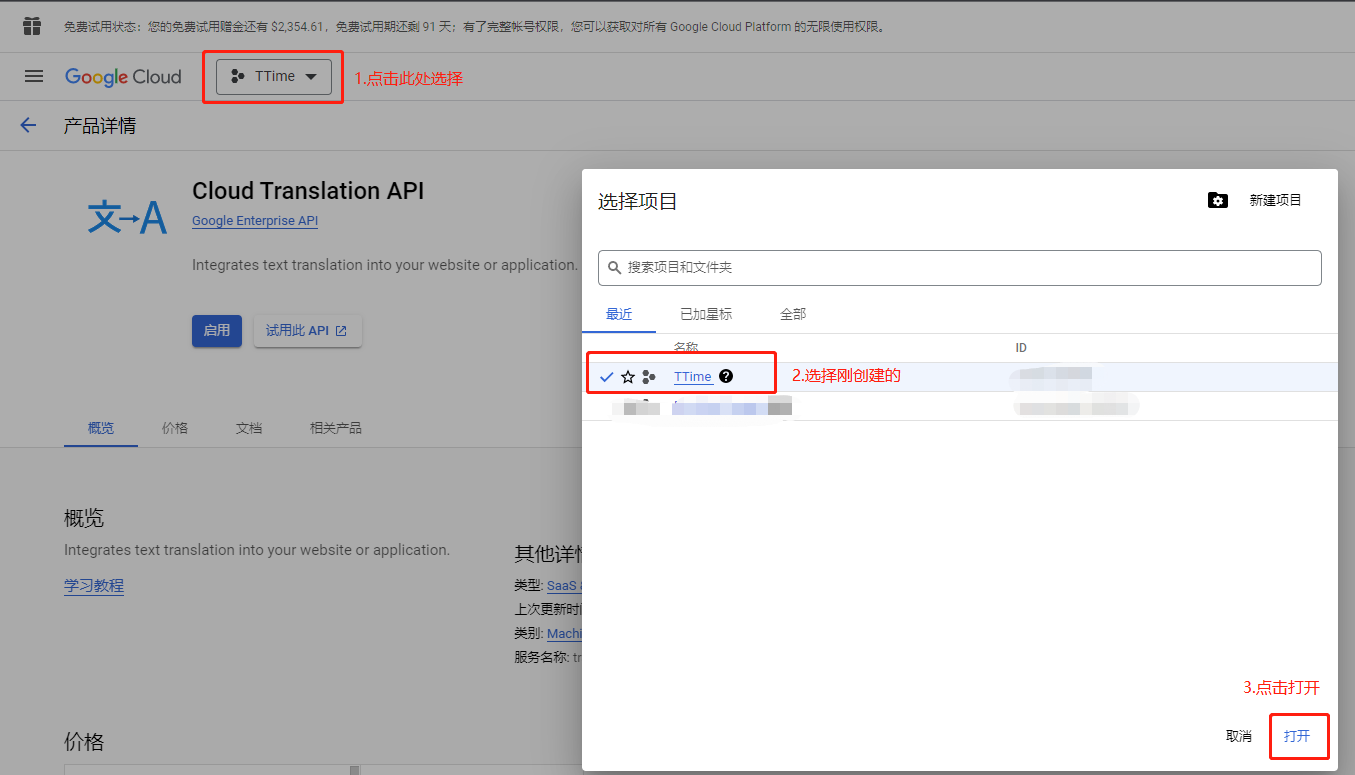Click the ID column header
This screenshot has height=775, width=1355.
click(1021, 348)
